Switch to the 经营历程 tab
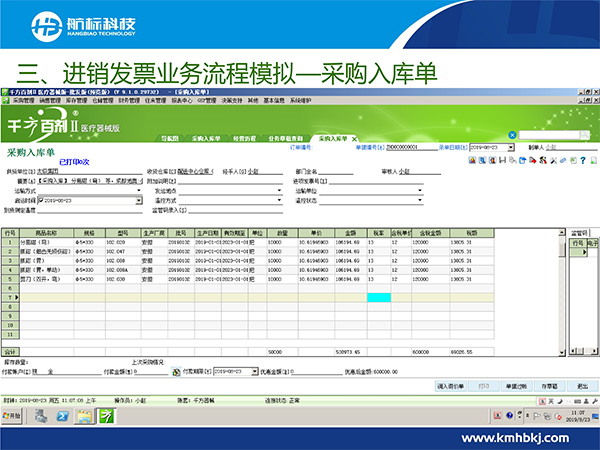This screenshot has height=450, width=600. click(244, 139)
